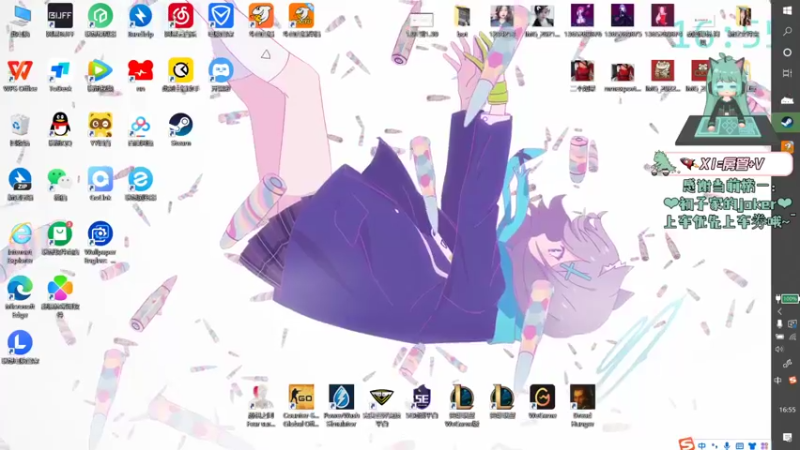This screenshot has height=450, width=800.
Task: Open the orange question-mark taskbar app
Action: click(787, 146)
